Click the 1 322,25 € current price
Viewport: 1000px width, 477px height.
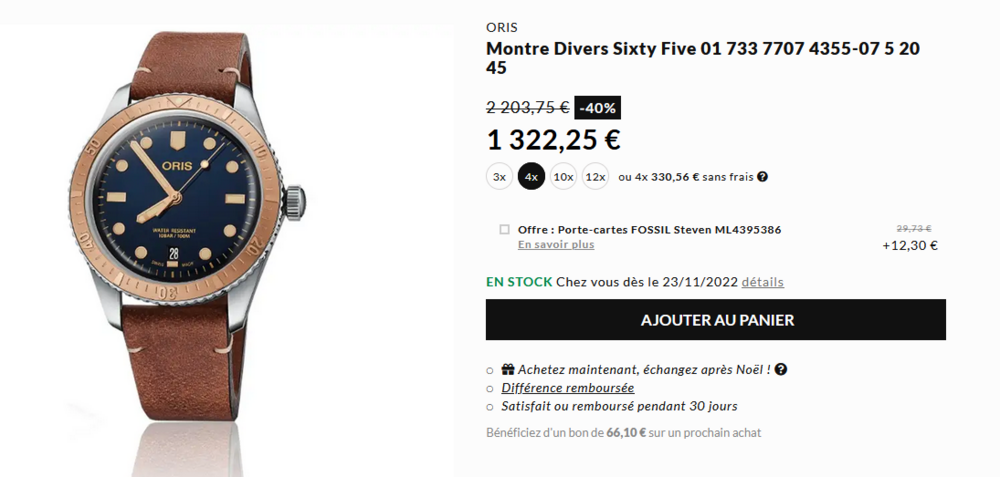coord(554,140)
